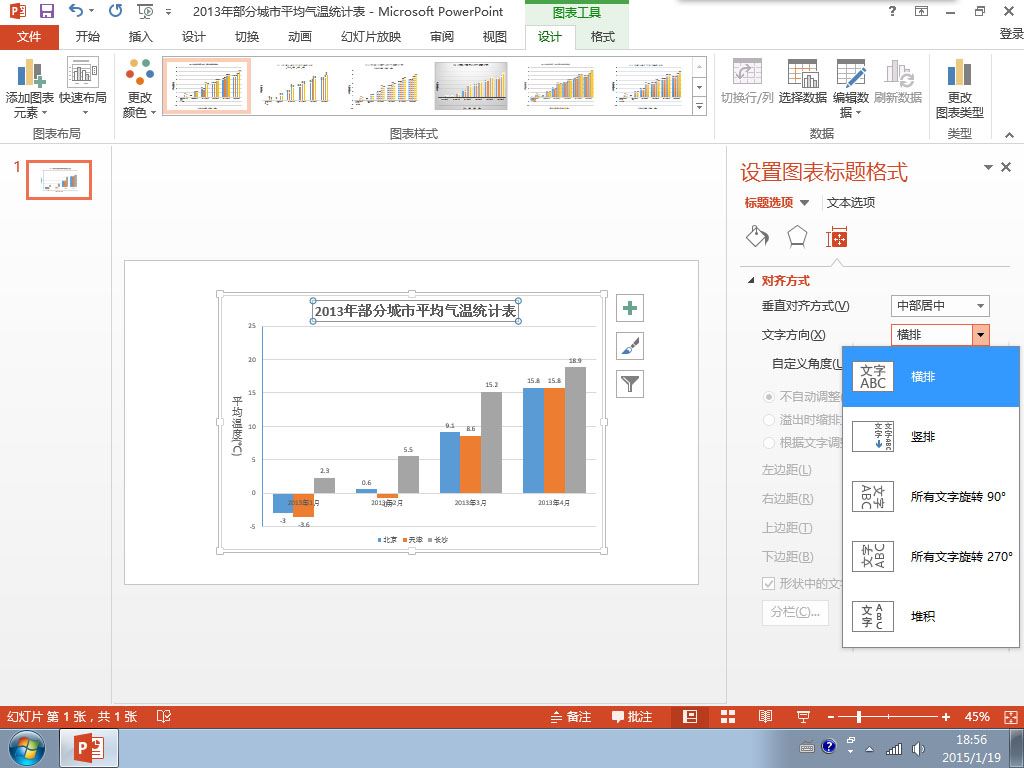The width and height of the screenshot is (1024, 768).
Task: Click the Undo arrow icon
Action: [76, 10]
